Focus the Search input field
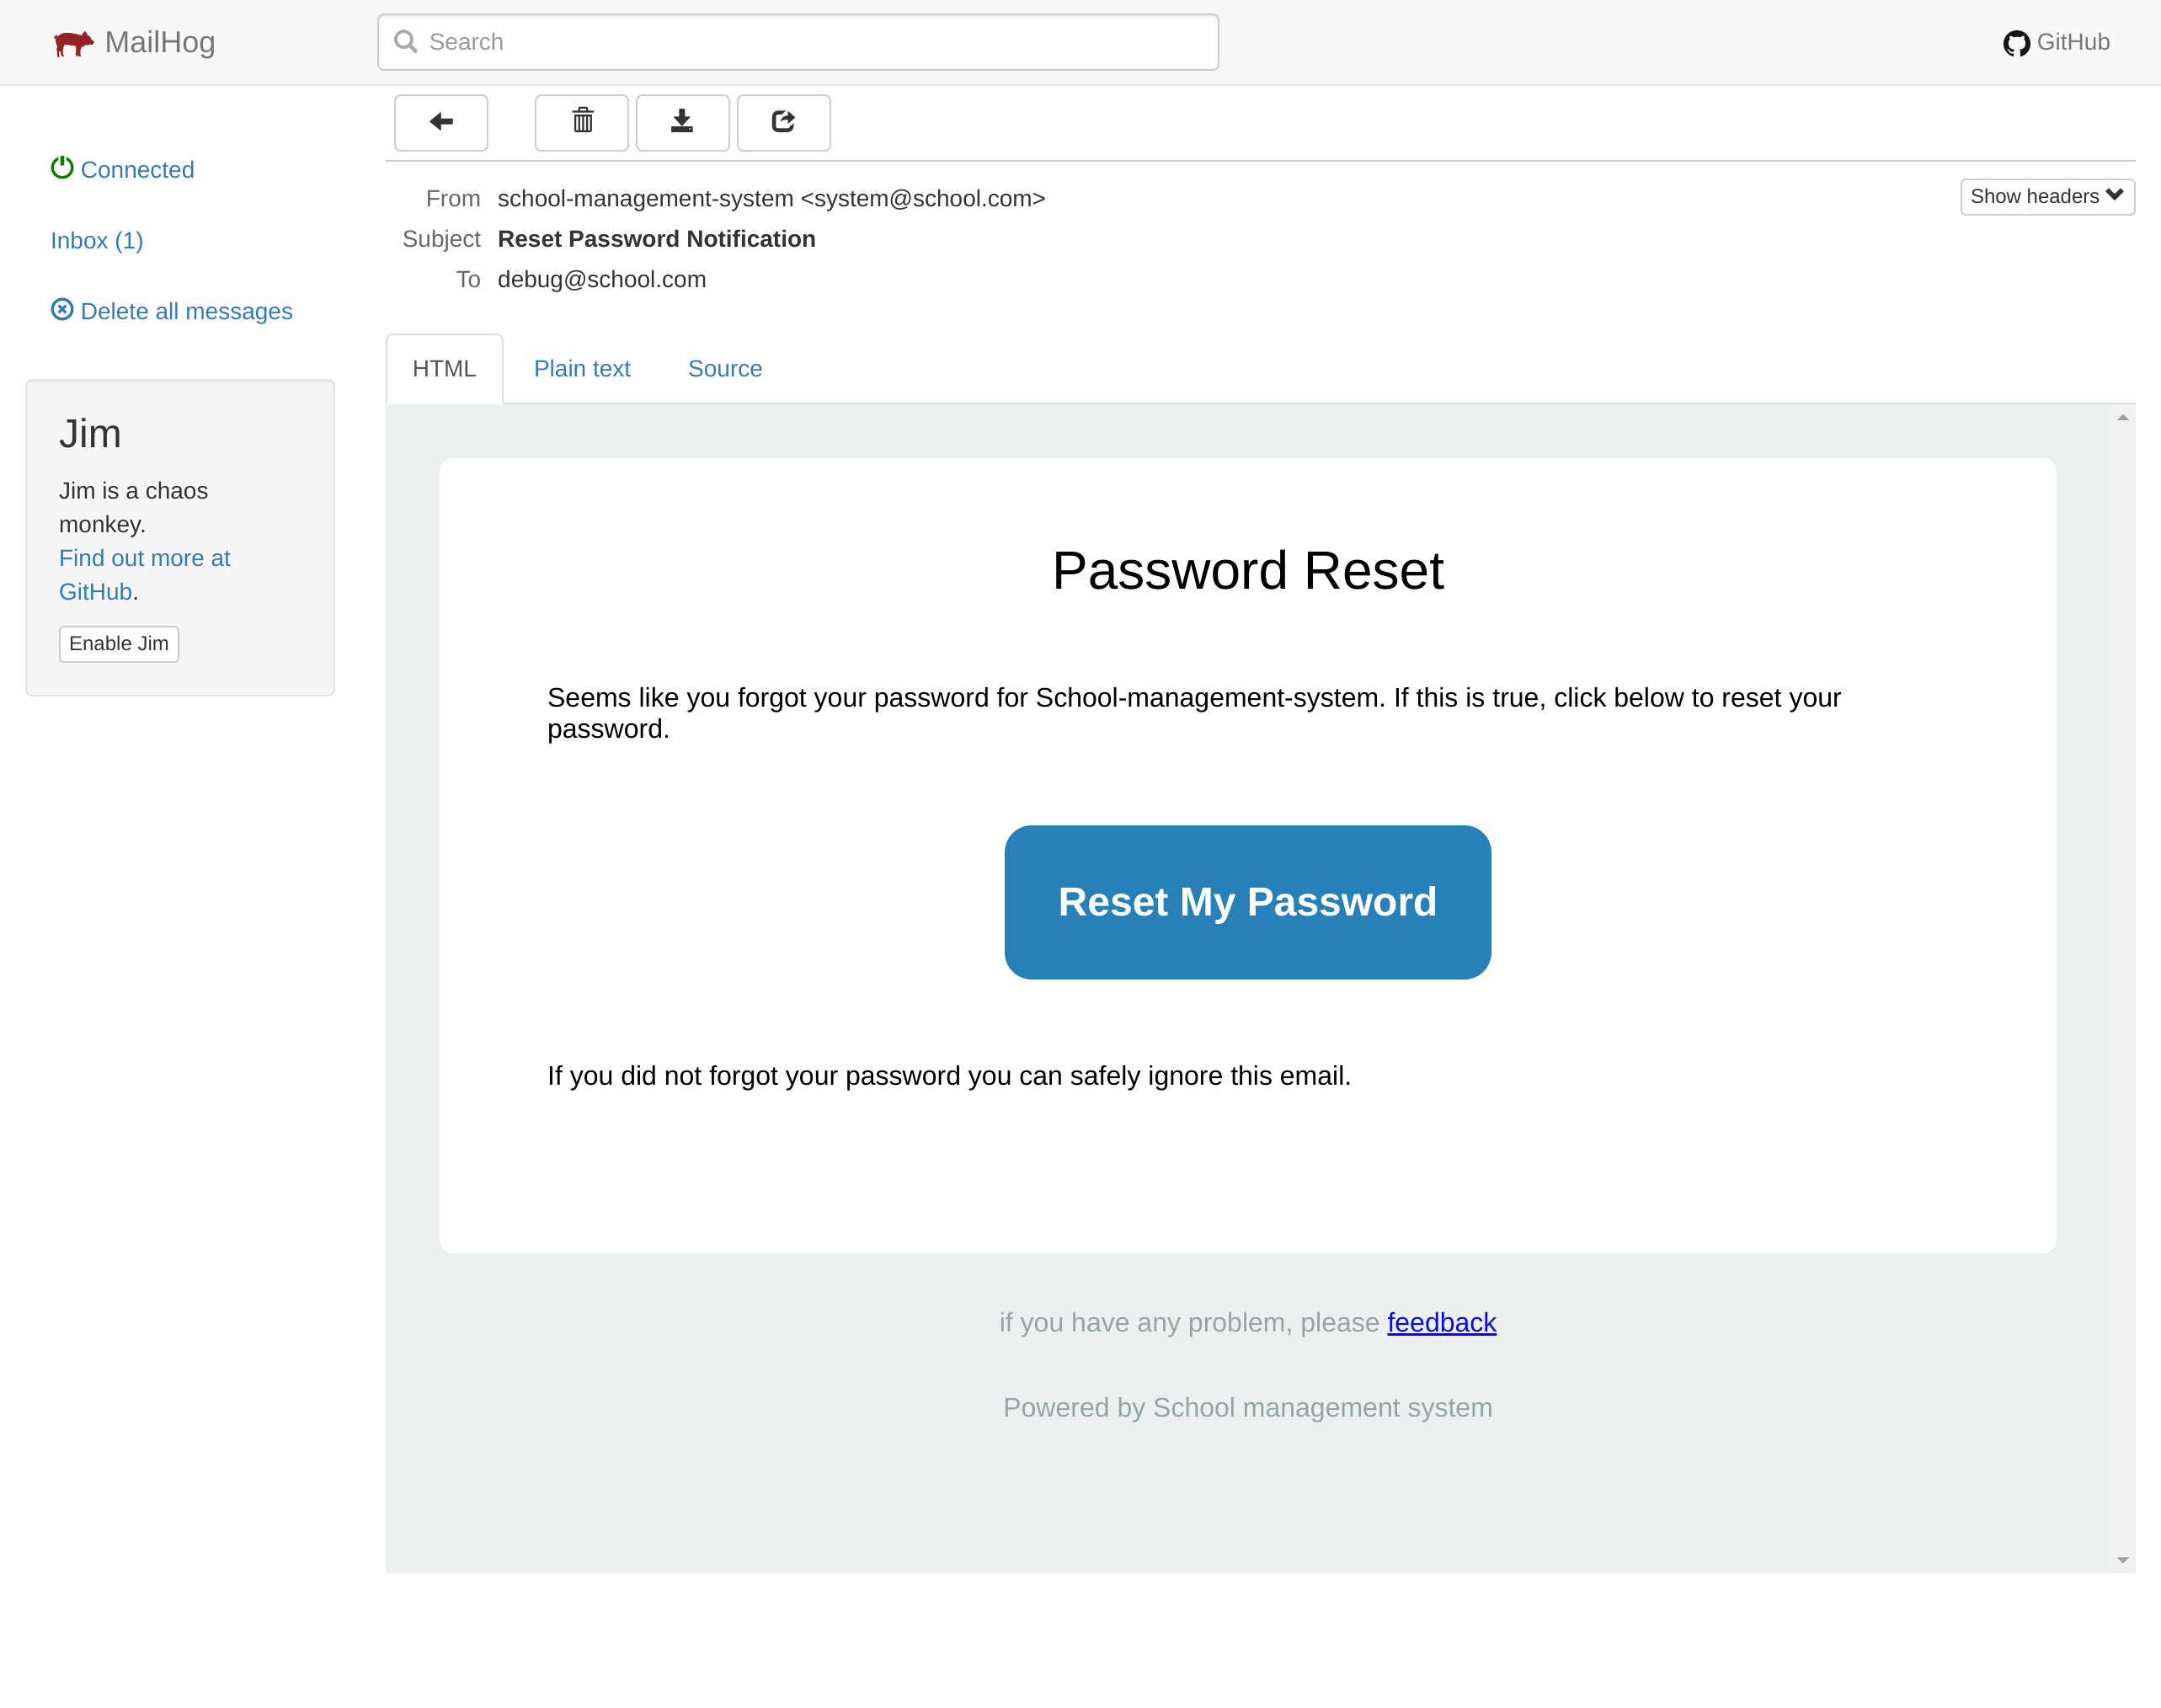The width and height of the screenshot is (2161, 1708). [798, 42]
